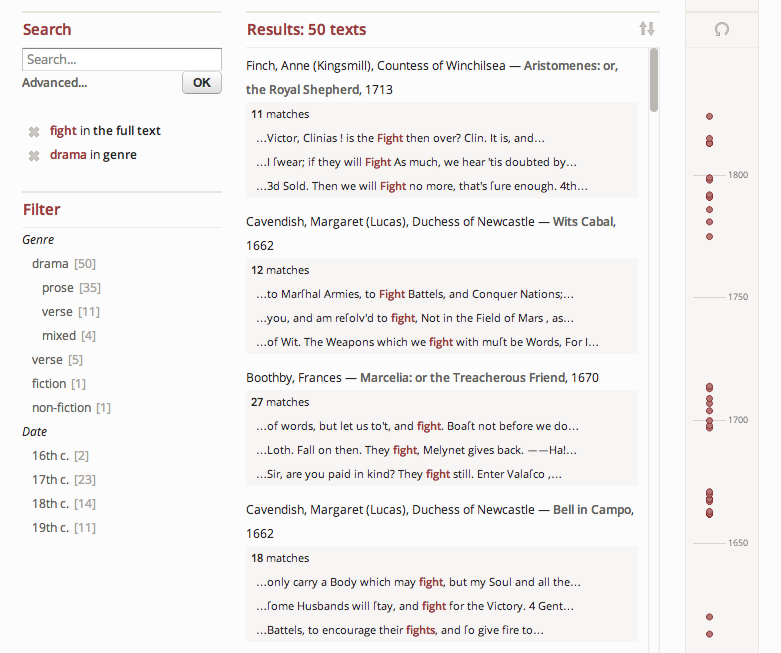Viewport: 781px width, 653px height.
Task: Click the timeline dot at 1800
Action: pos(709,179)
